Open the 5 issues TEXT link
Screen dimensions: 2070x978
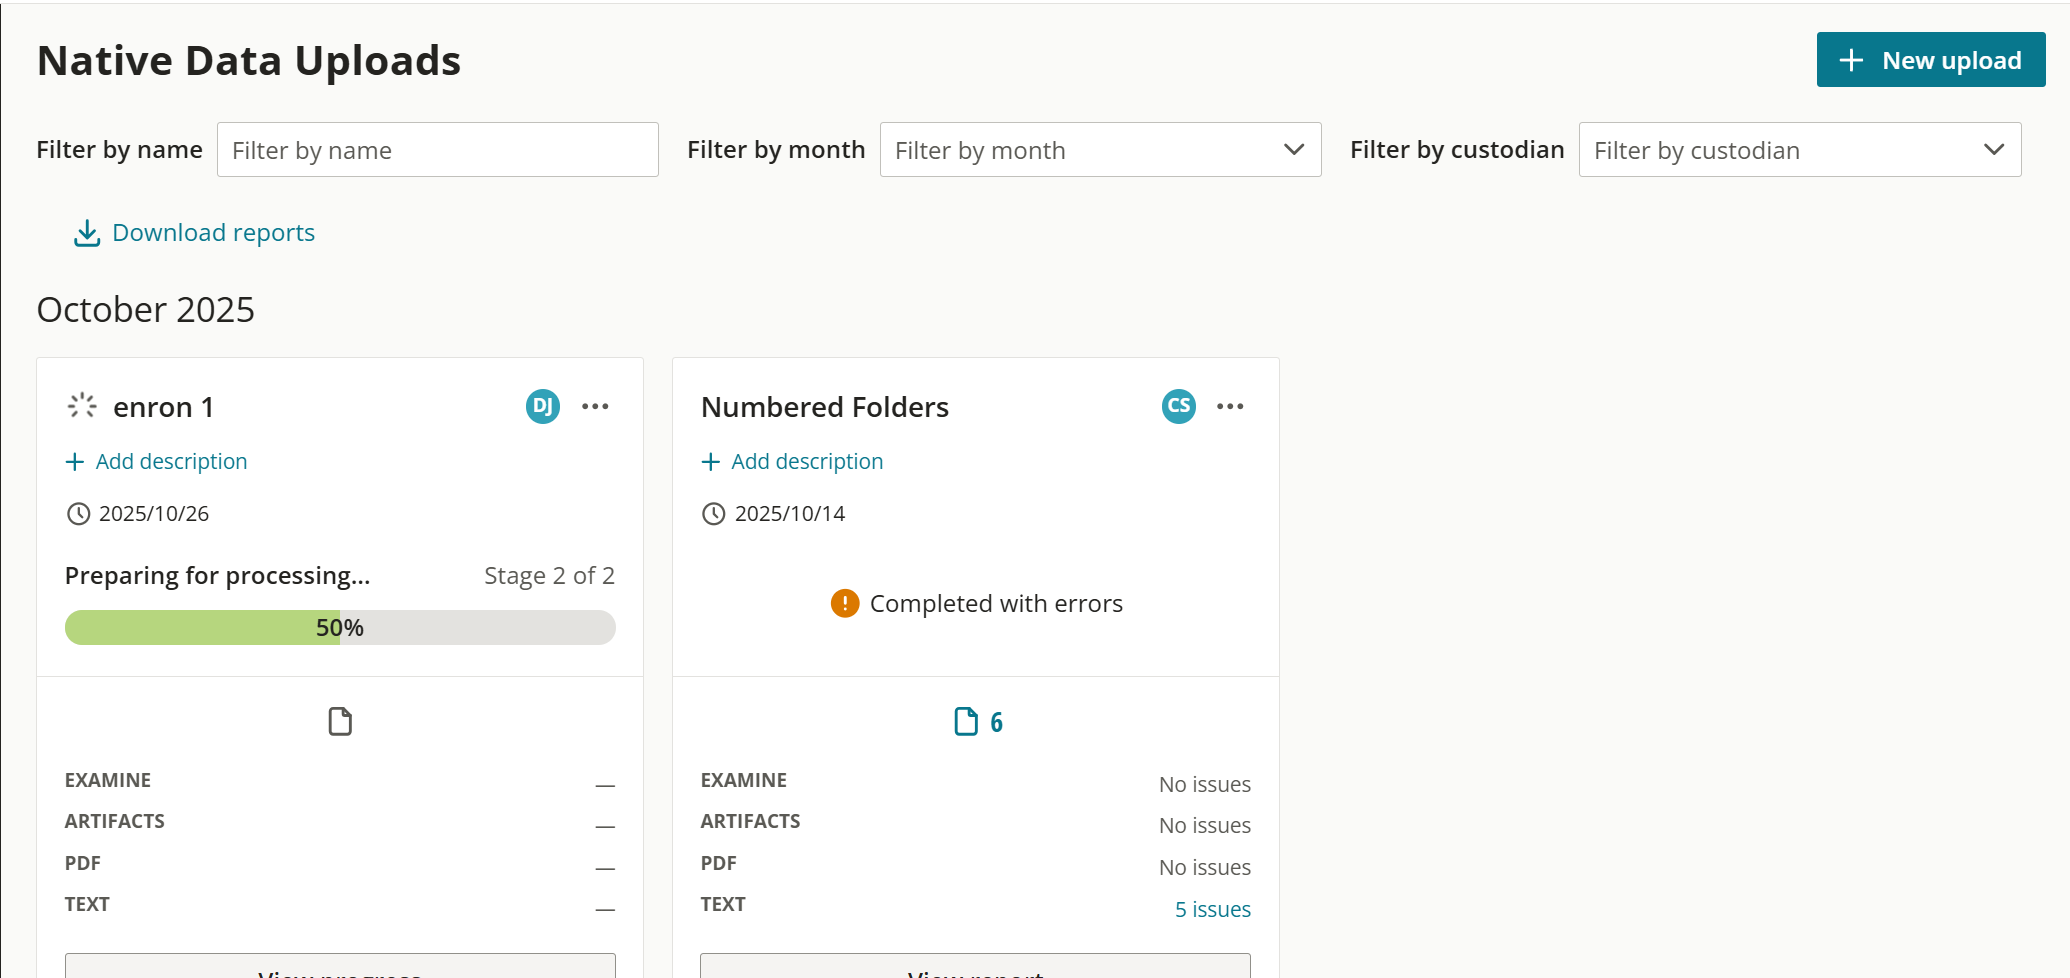pos(1213,910)
